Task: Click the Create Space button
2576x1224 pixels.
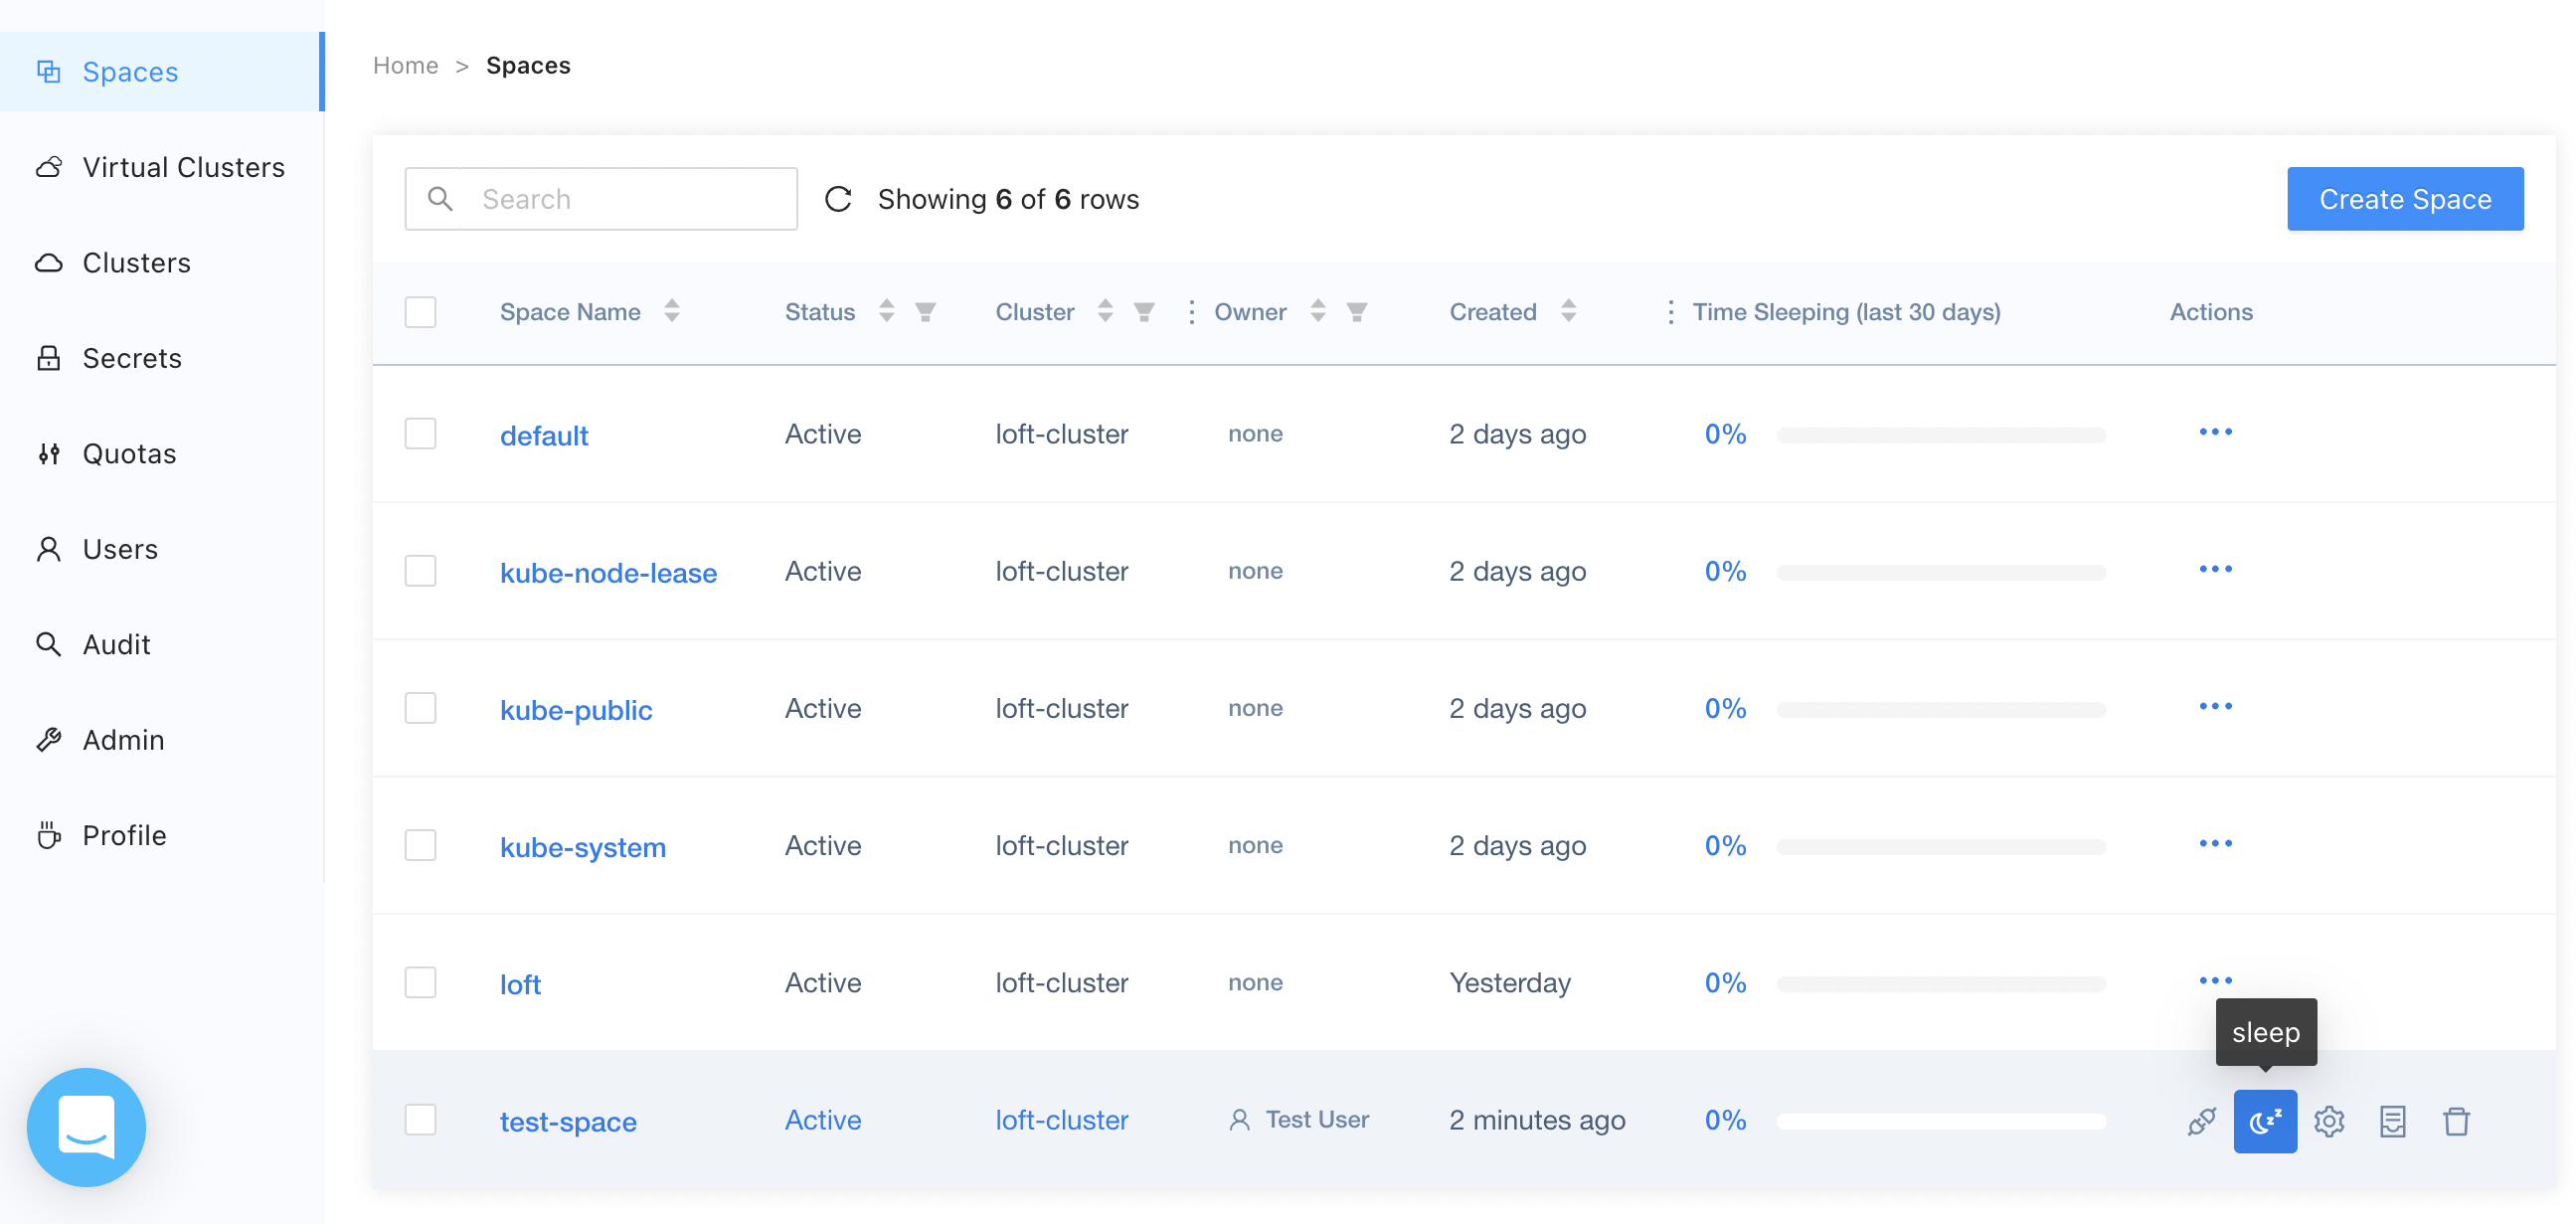Action: [x=2404, y=199]
